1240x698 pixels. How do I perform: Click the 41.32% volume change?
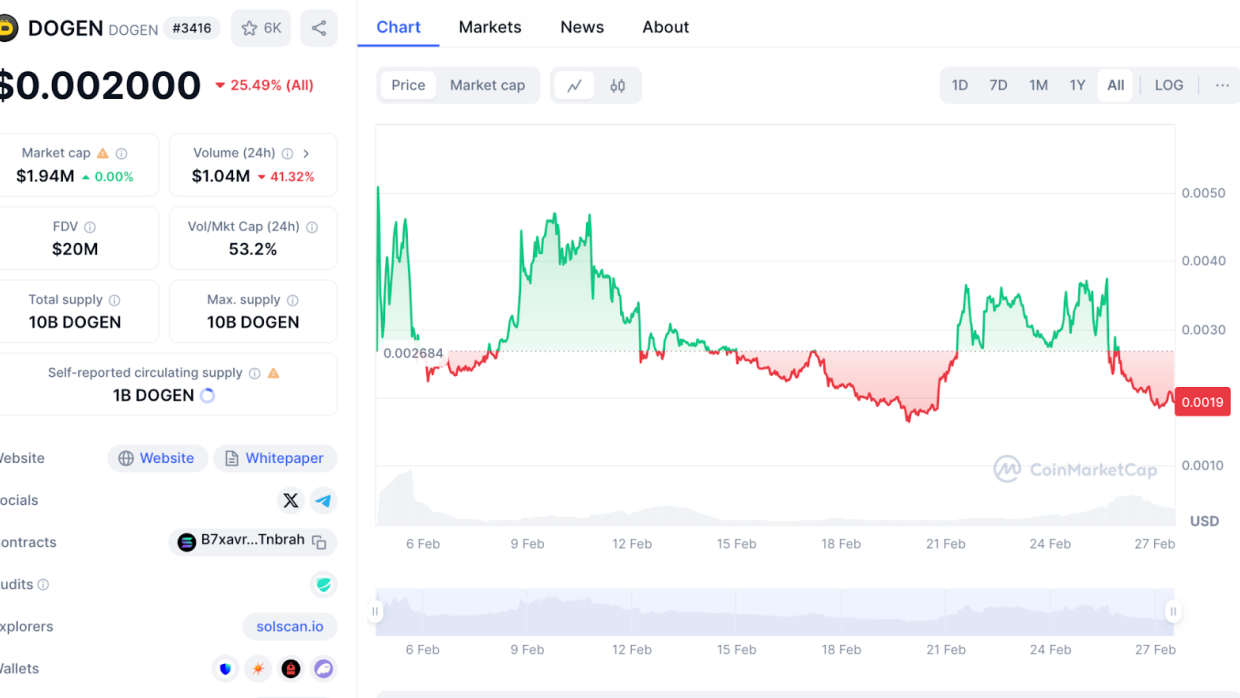click(x=286, y=177)
